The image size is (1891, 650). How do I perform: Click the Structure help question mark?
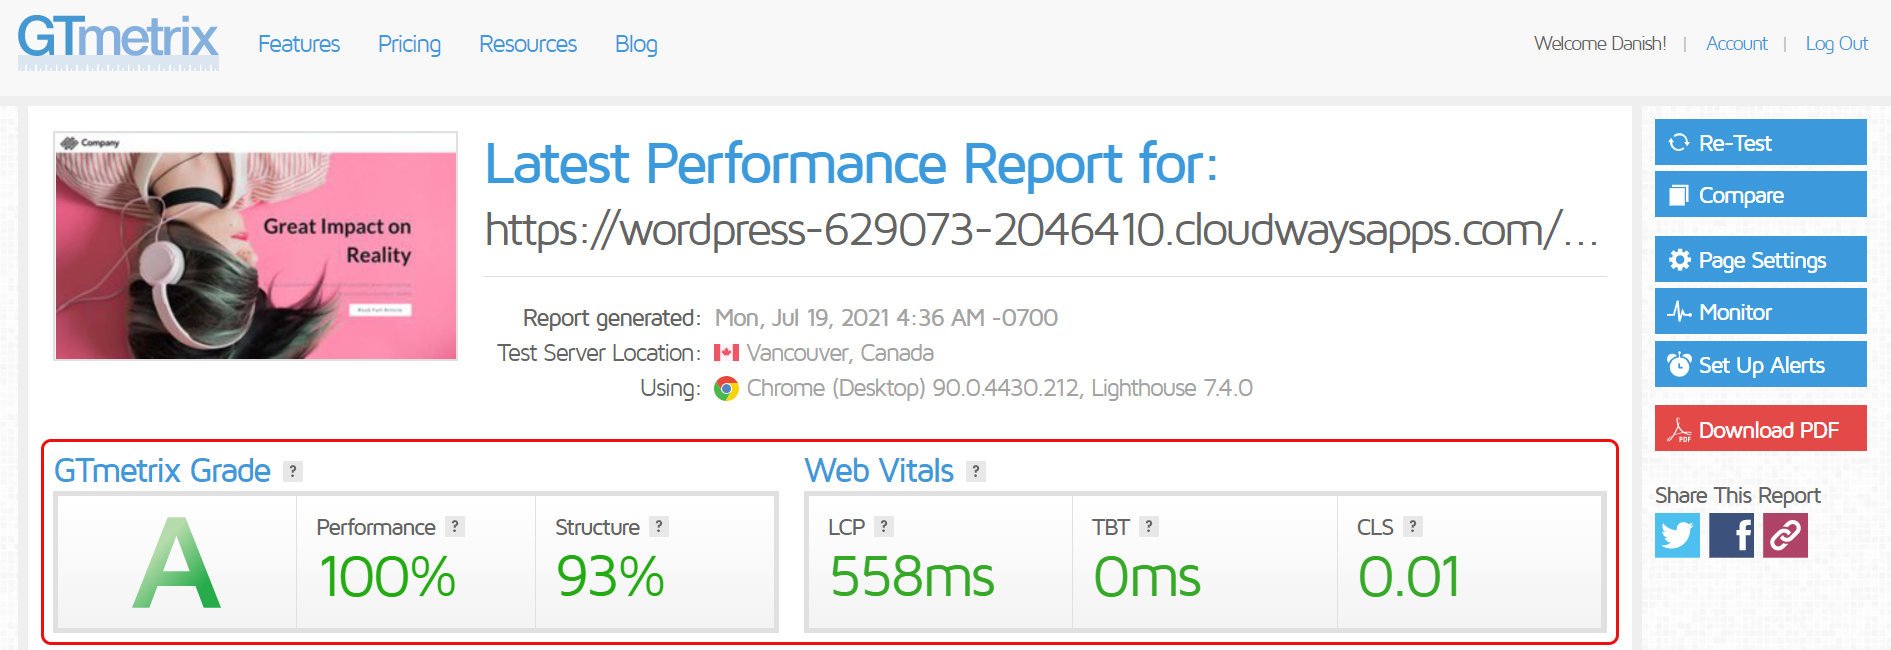pos(658,527)
